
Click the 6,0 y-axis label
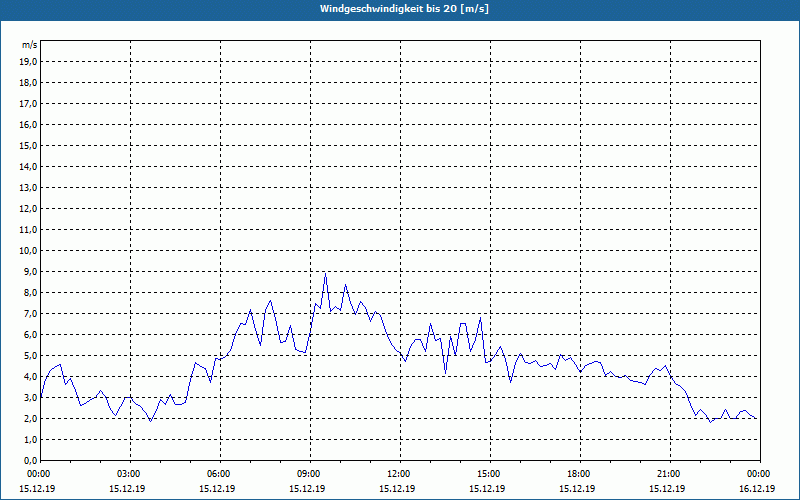[30, 334]
